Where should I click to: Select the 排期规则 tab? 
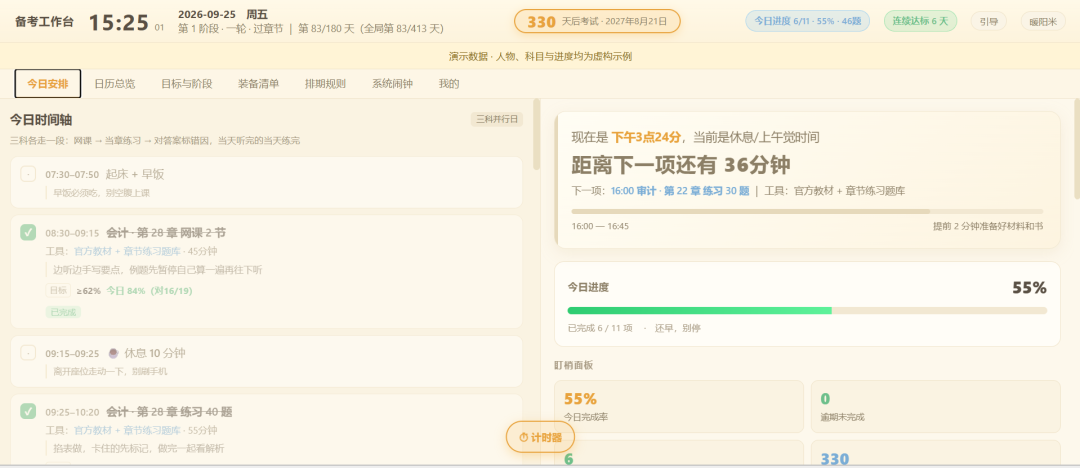pos(325,84)
